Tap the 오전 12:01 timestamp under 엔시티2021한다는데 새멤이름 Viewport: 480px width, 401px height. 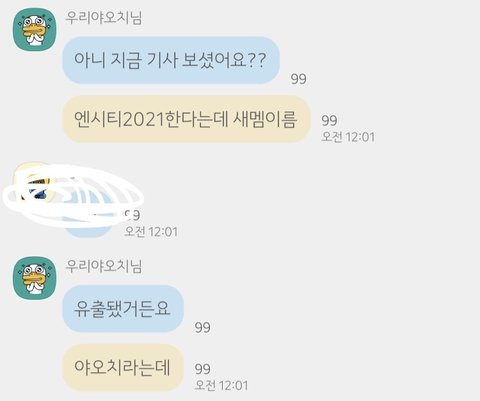[348, 137]
